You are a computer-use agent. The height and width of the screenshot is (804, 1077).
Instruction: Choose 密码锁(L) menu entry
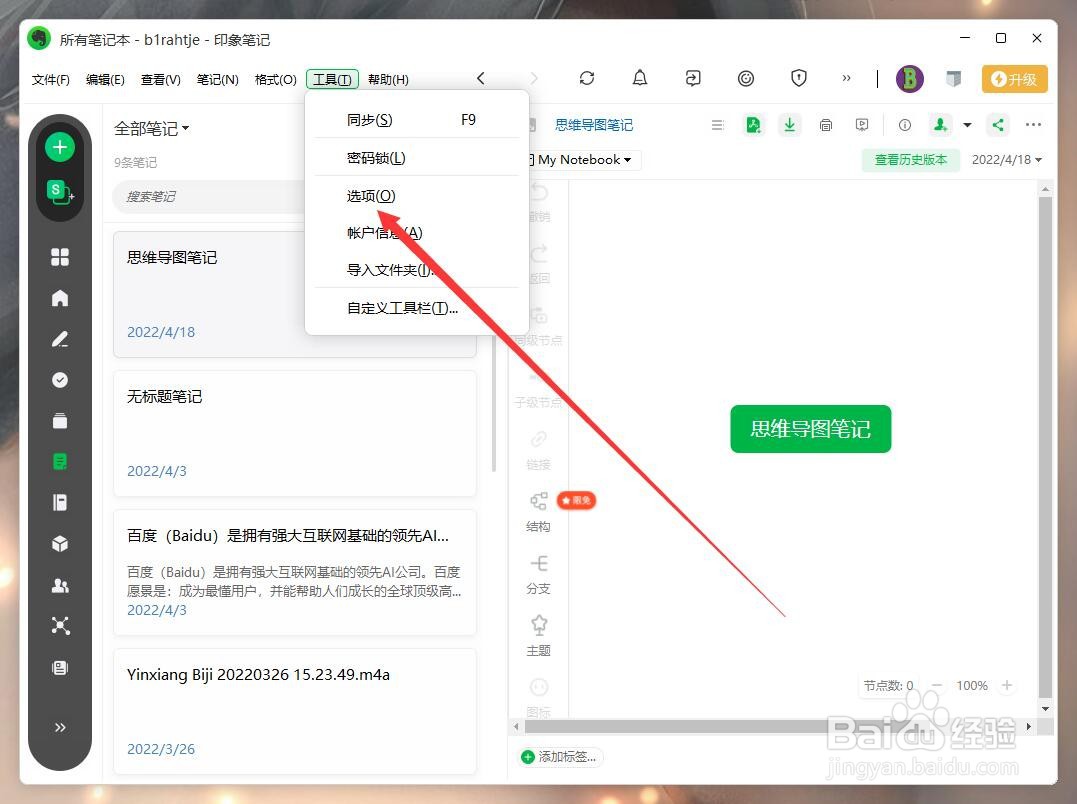tap(416, 158)
